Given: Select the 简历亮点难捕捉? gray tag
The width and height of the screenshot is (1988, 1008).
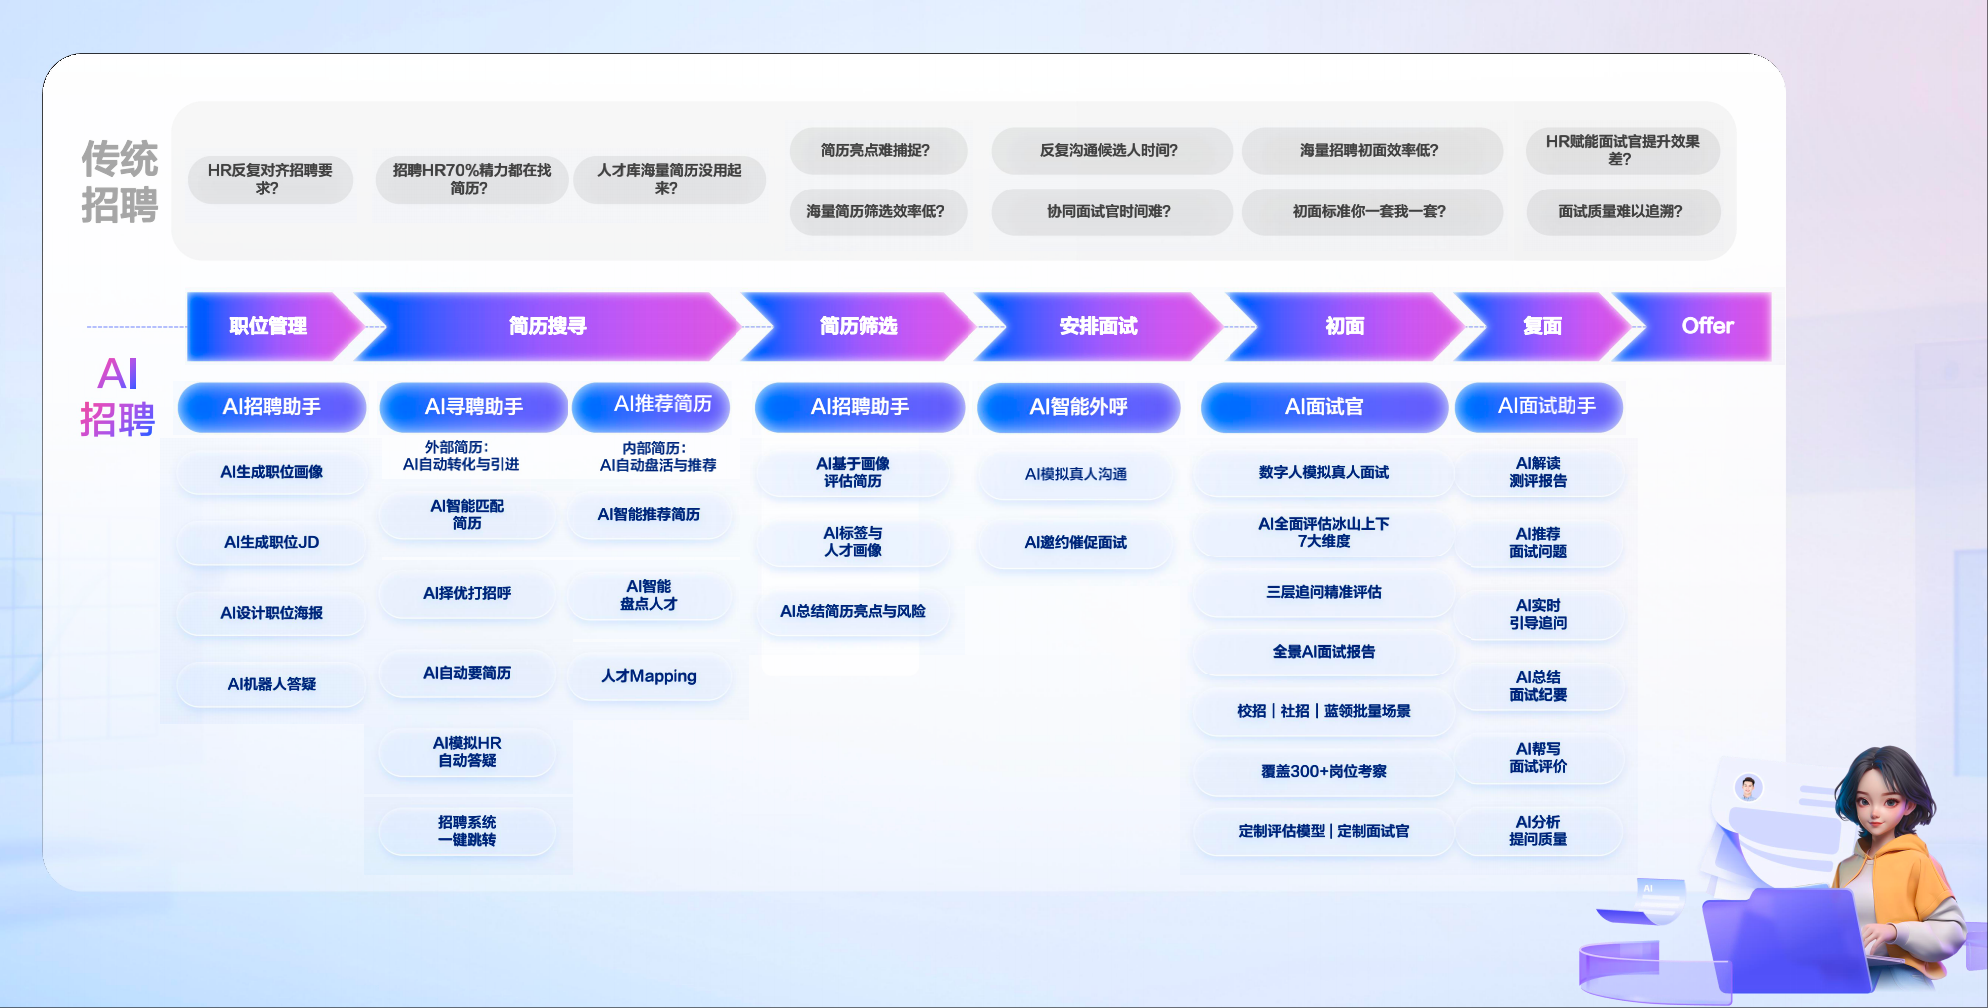Looking at the screenshot, I should 875,150.
